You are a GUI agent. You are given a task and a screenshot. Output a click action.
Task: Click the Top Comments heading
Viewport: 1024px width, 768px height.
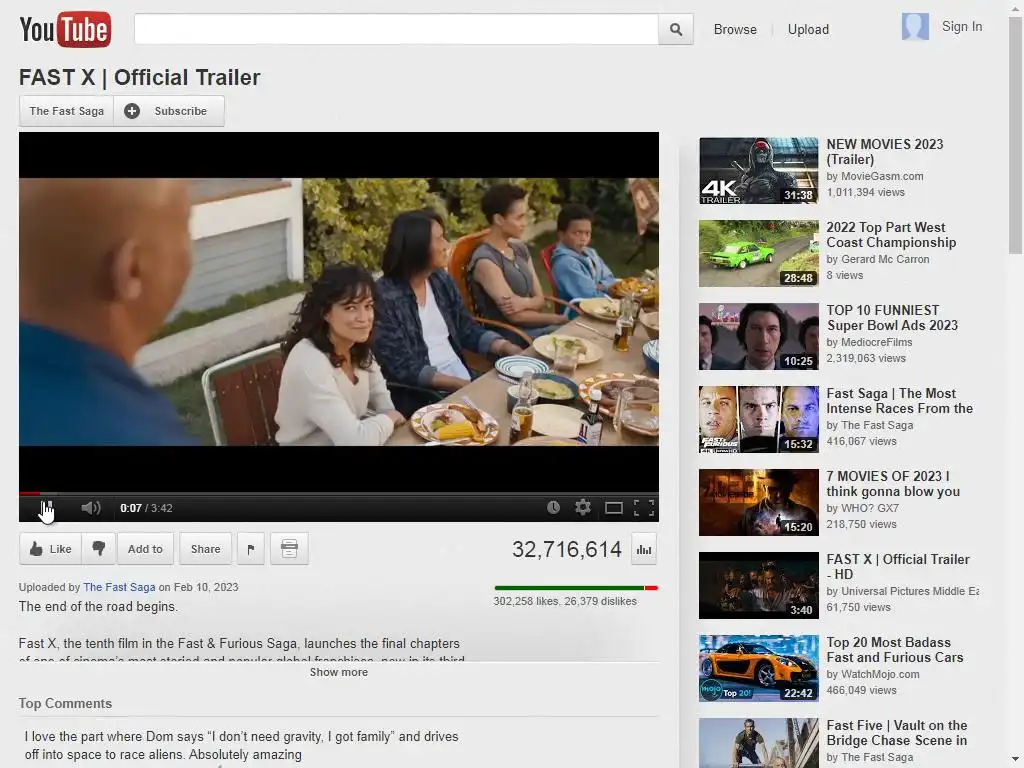click(65, 703)
